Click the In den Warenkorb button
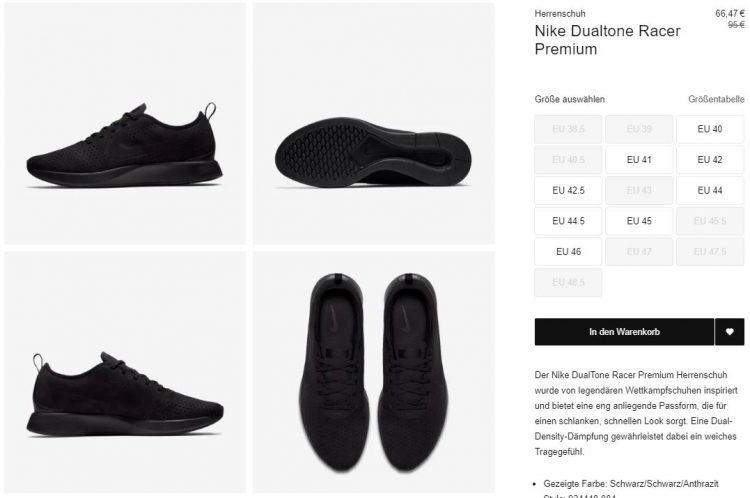Viewport: 750px width, 498px height. click(624, 332)
